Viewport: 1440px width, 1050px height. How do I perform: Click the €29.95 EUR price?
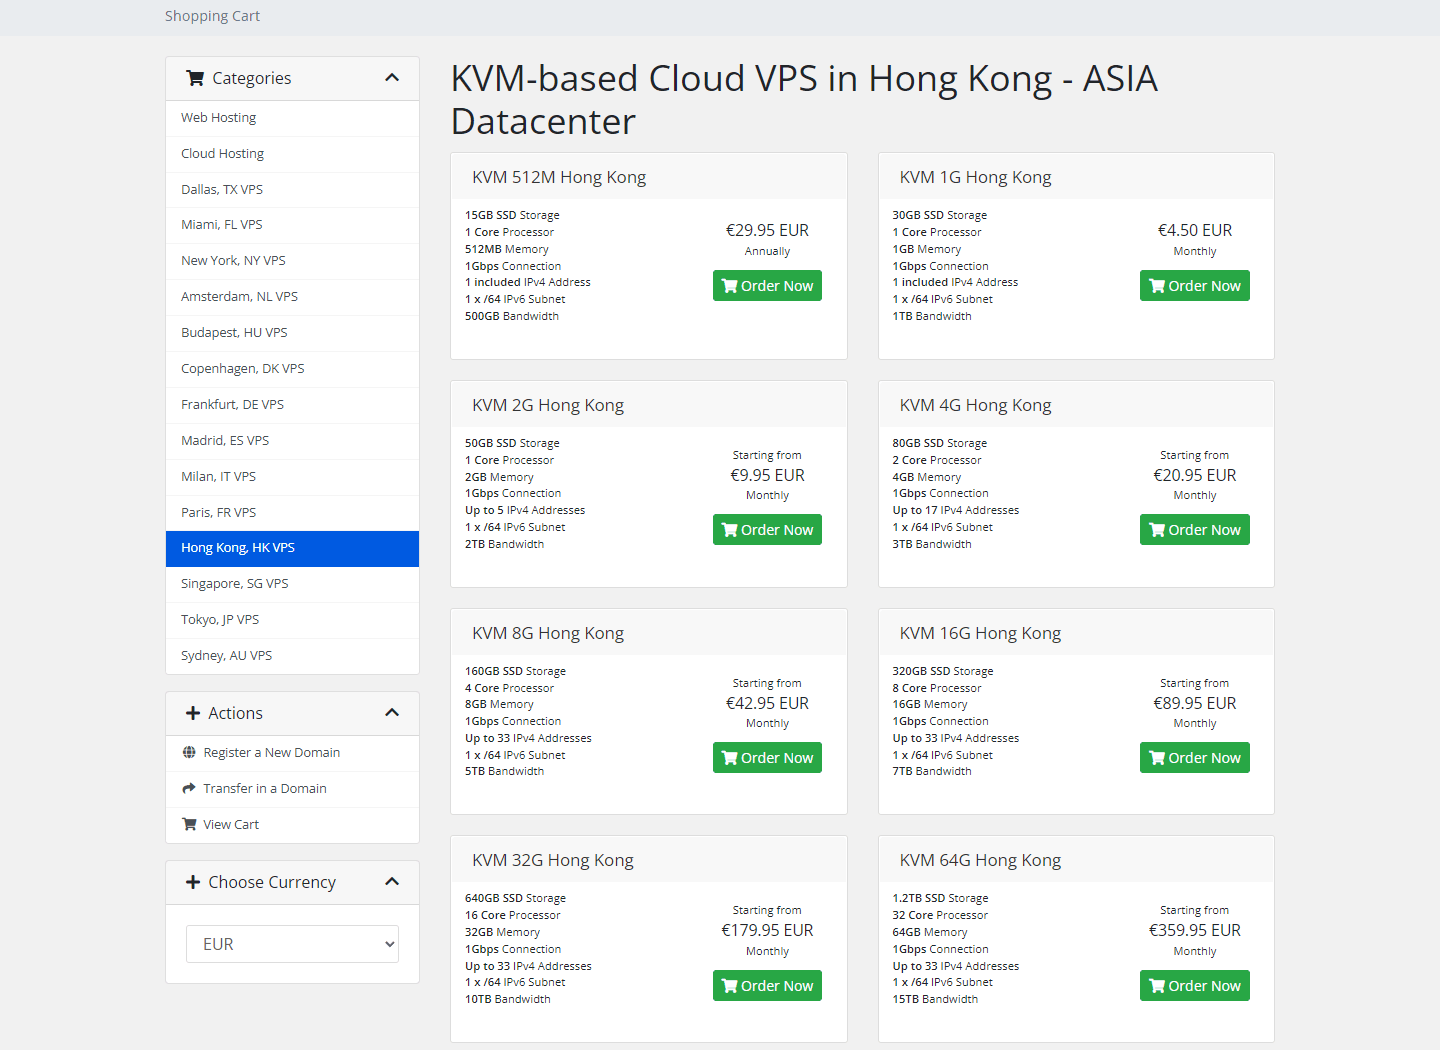point(767,230)
